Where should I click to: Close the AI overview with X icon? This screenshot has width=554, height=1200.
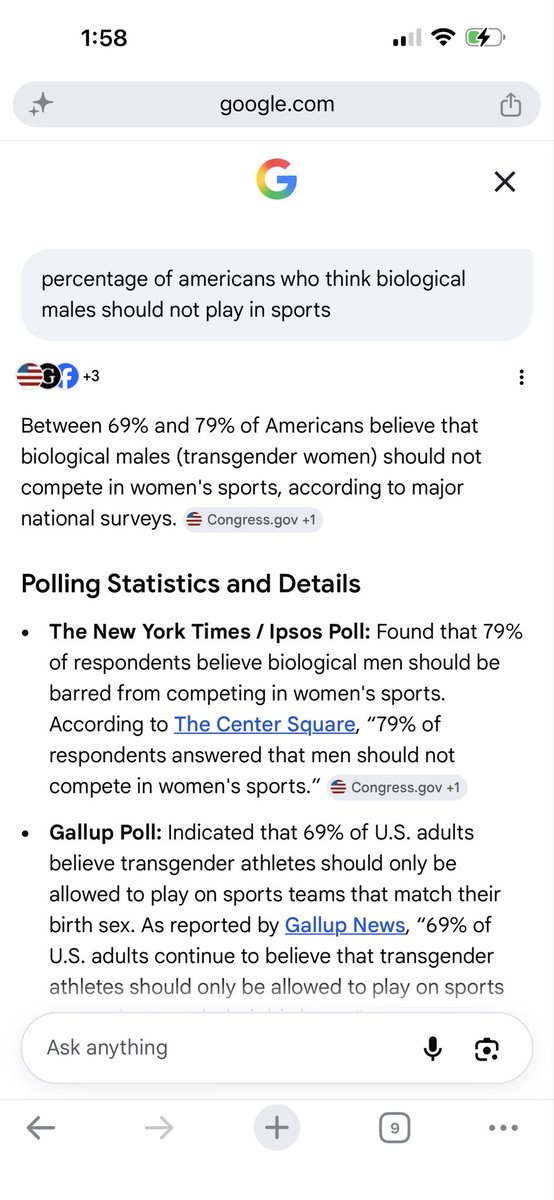coord(505,181)
